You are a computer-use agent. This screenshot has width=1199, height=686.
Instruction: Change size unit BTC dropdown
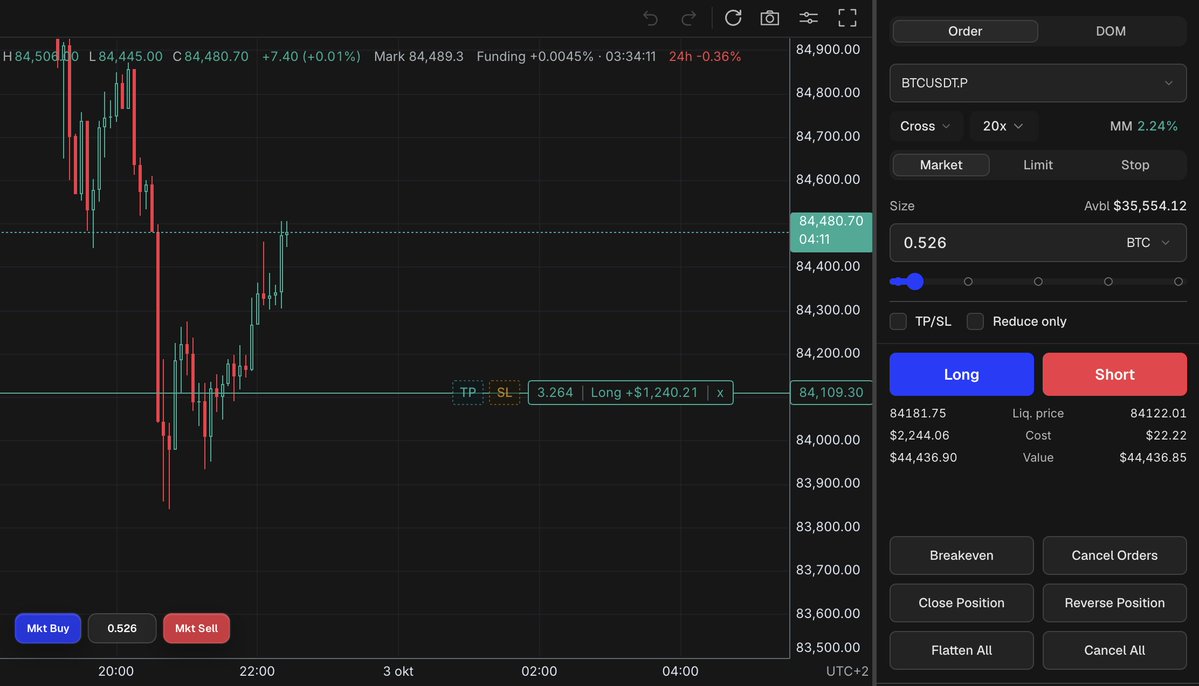coord(1148,242)
